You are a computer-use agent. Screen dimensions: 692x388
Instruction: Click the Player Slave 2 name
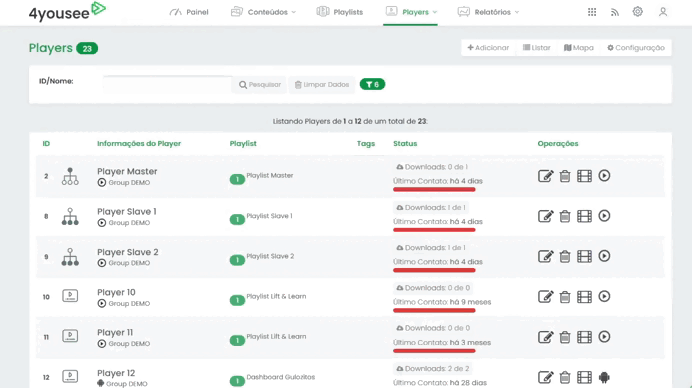[x=128, y=252]
